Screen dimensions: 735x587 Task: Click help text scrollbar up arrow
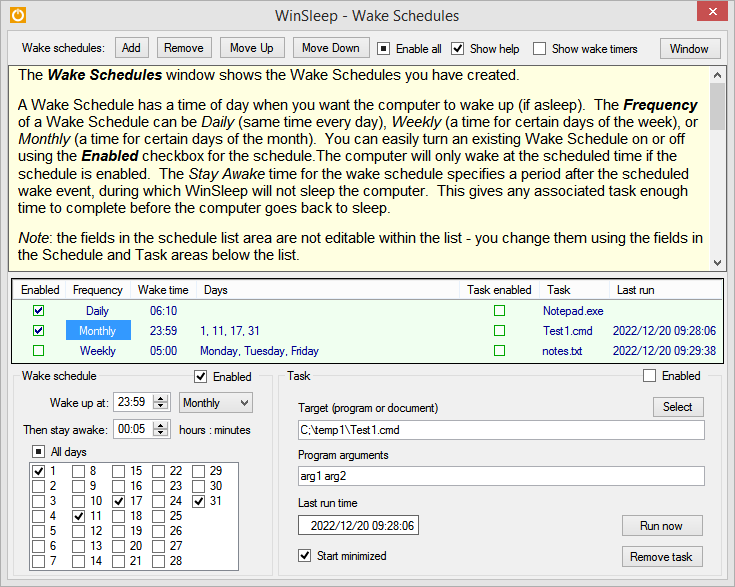[x=717, y=75]
